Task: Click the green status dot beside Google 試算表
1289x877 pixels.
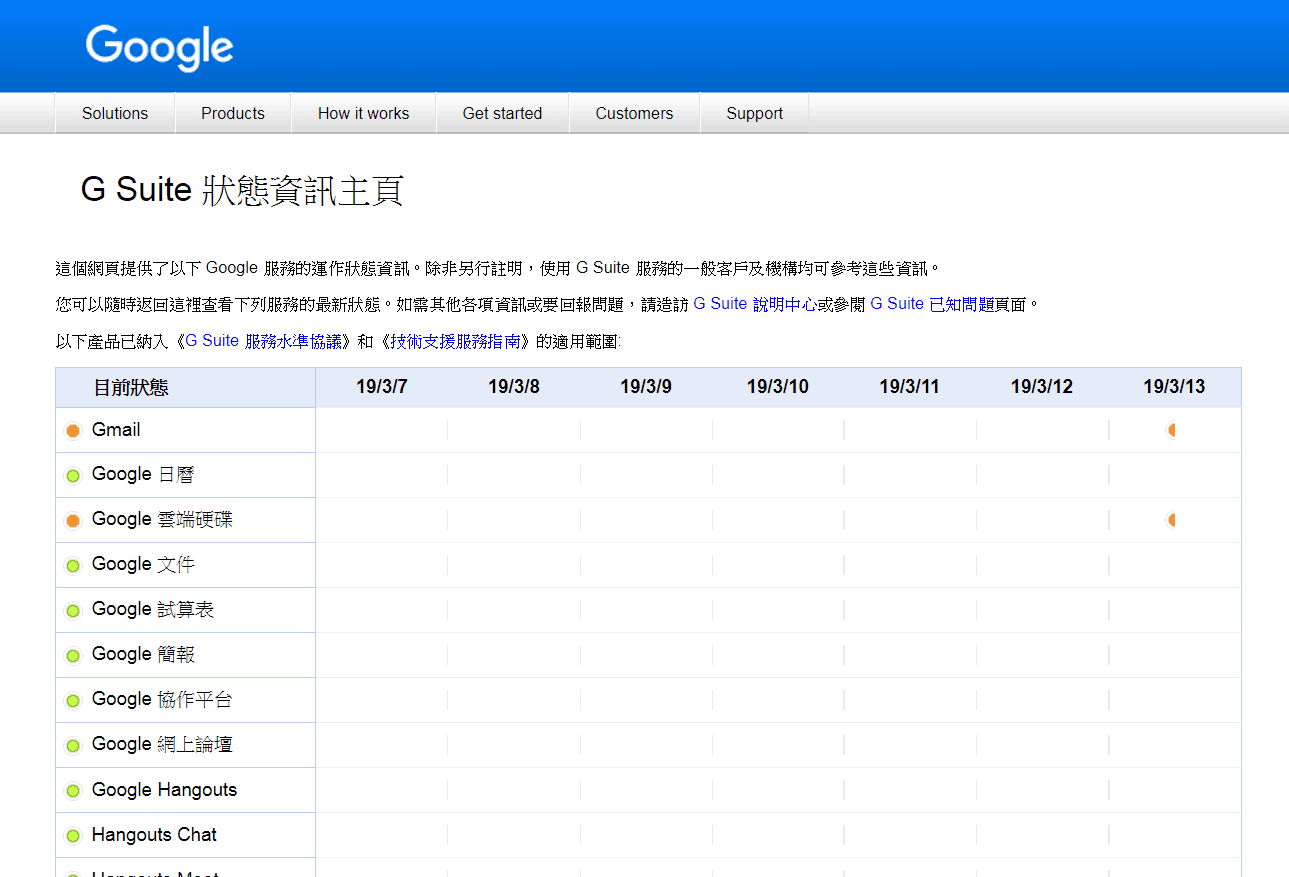Action: [73, 611]
